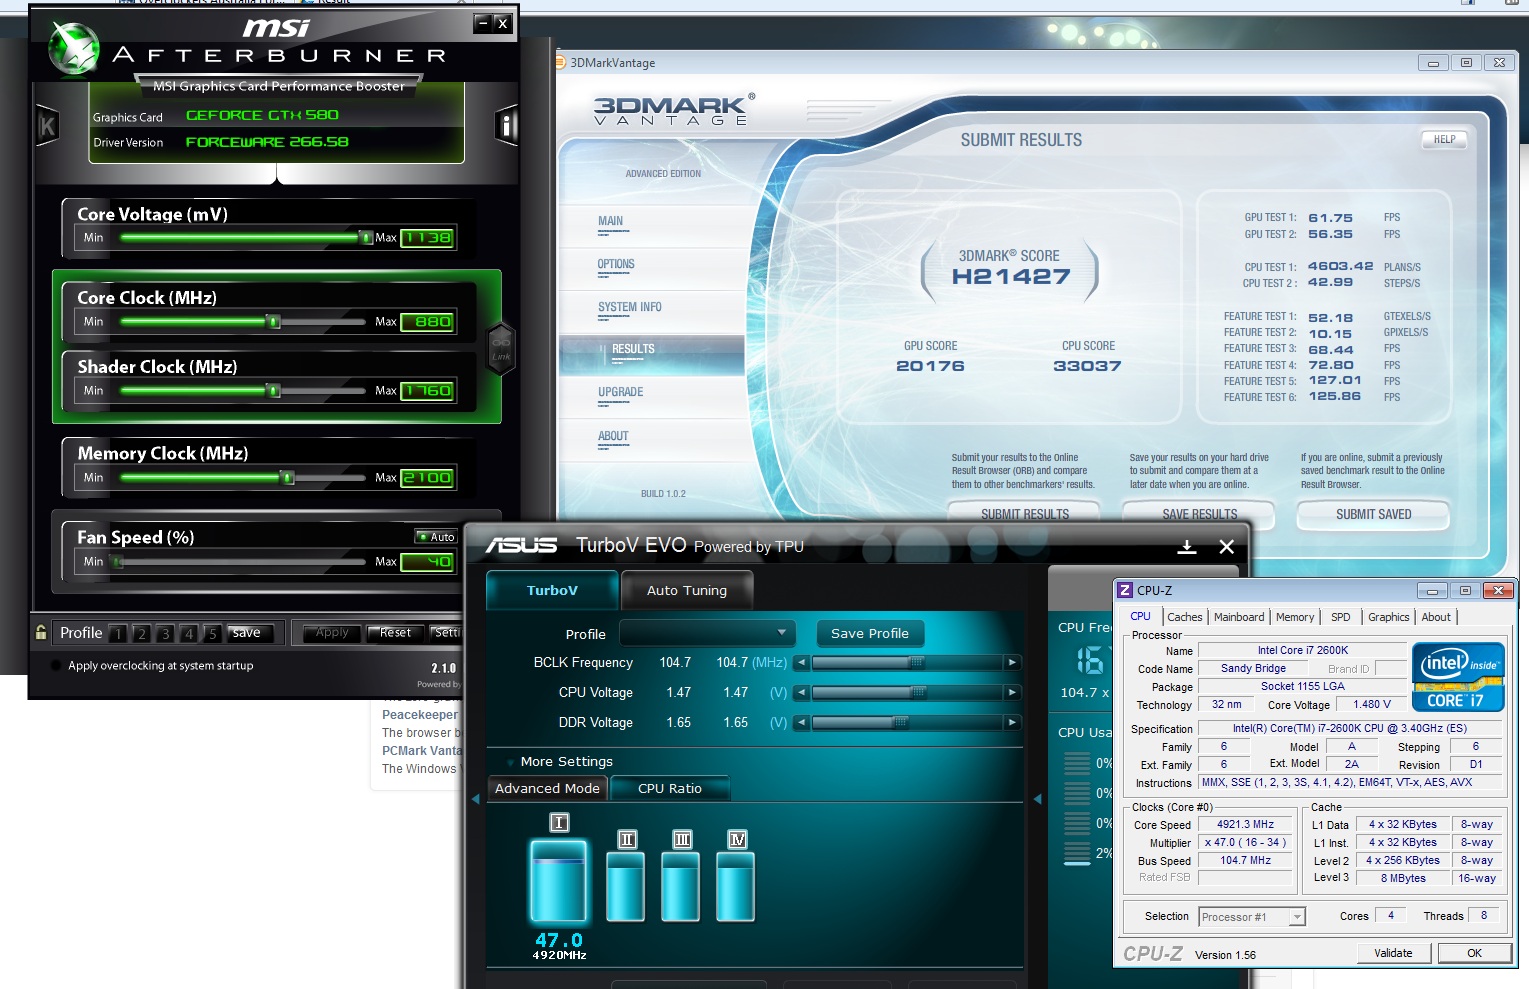The height and width of the screenshot is (989, 1529).
Task: Increase DDR Voltage with right arrow
Action: (x=1012, y=722)
